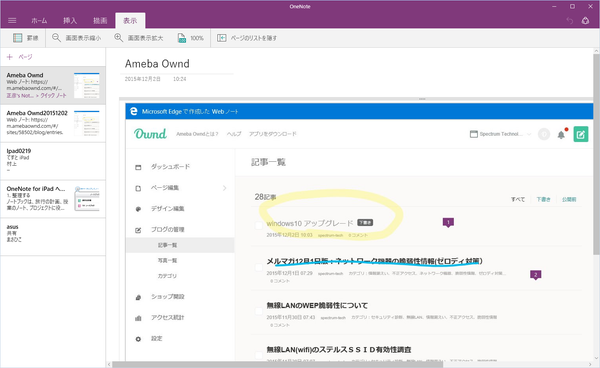This screenshot has width=600, height=368.
Task: Click the 設定 gear icon
Action: point(138,339)
